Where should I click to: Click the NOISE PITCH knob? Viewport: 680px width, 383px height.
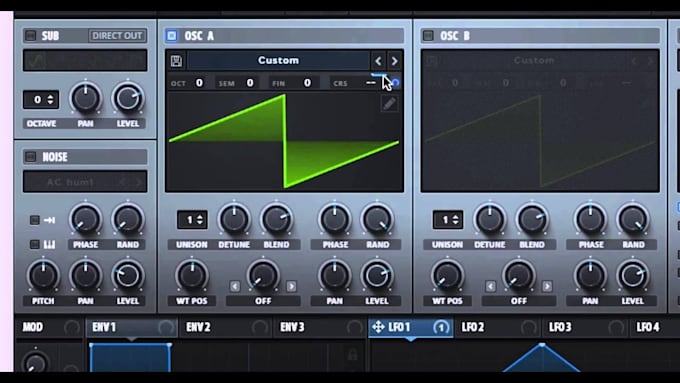(x=43, y=275)
